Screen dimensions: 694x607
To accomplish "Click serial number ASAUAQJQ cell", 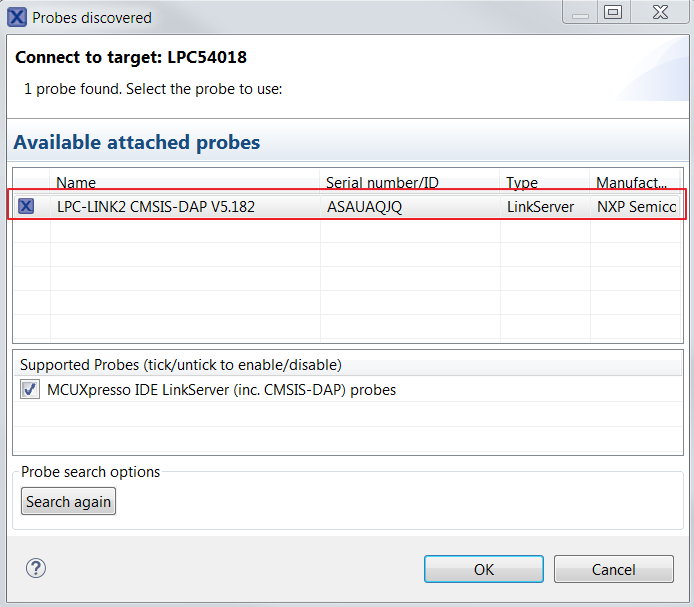I will [x=364, y=207].
